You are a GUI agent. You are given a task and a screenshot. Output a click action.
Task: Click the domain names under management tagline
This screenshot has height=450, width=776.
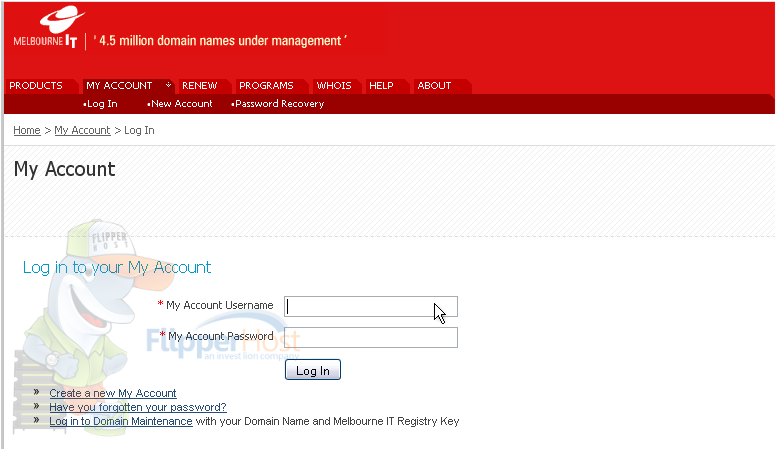coord(220,41)
